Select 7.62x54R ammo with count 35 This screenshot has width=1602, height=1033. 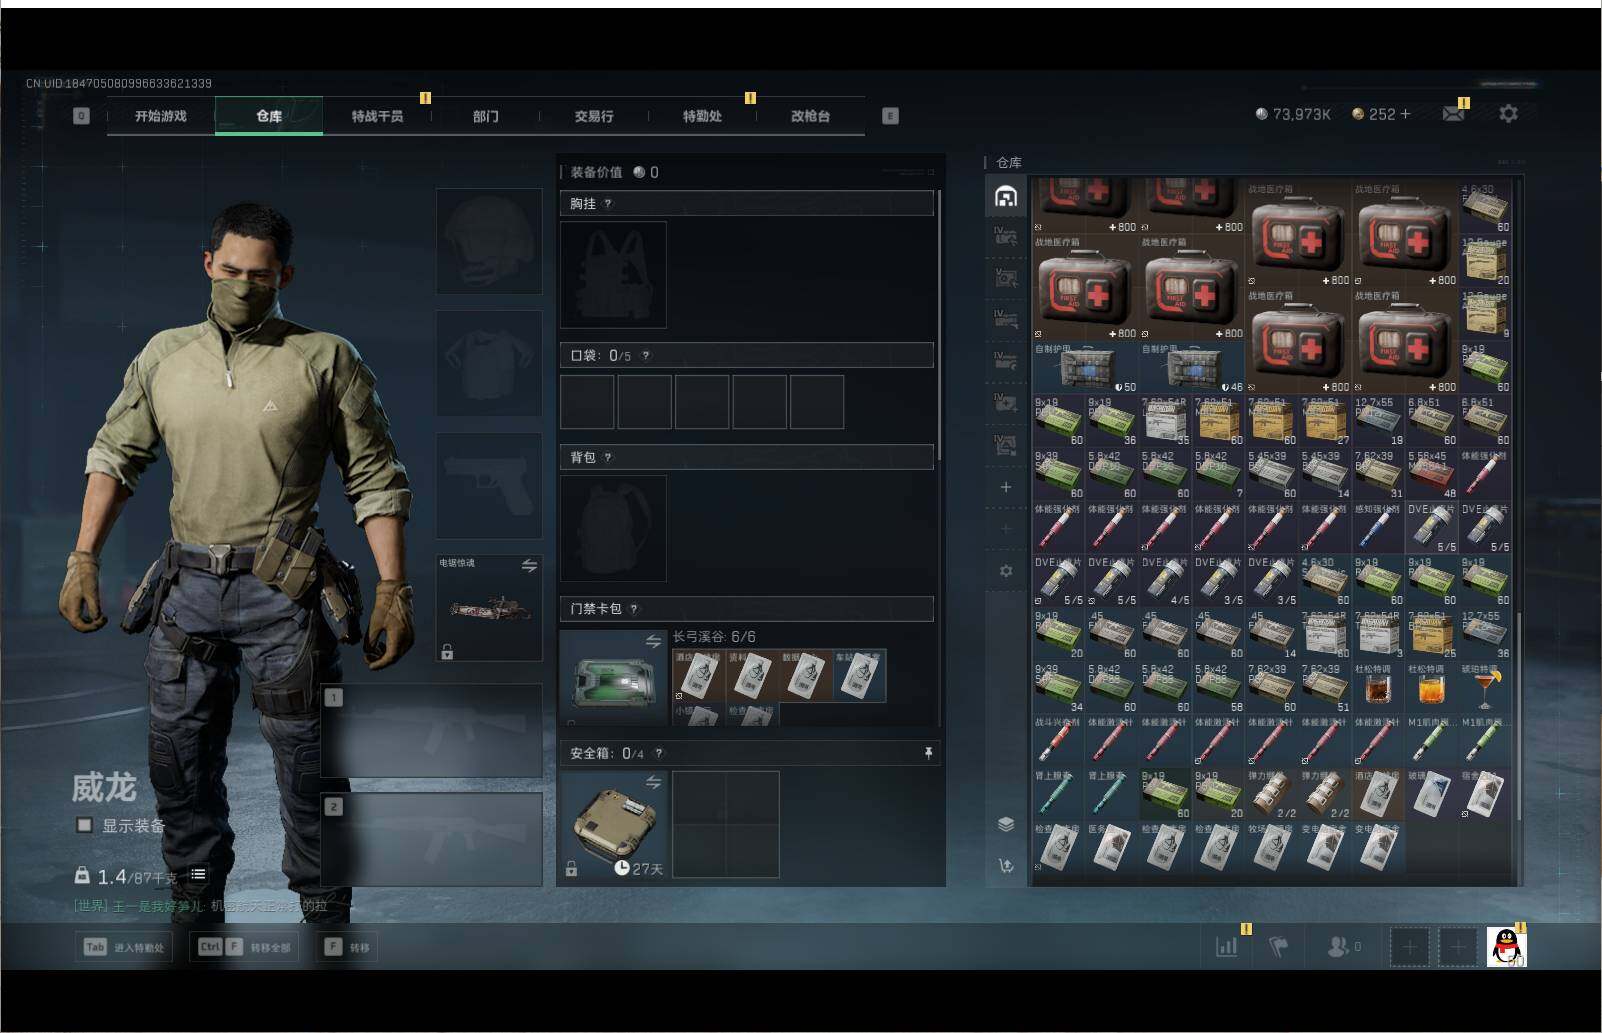[1165, 421]
